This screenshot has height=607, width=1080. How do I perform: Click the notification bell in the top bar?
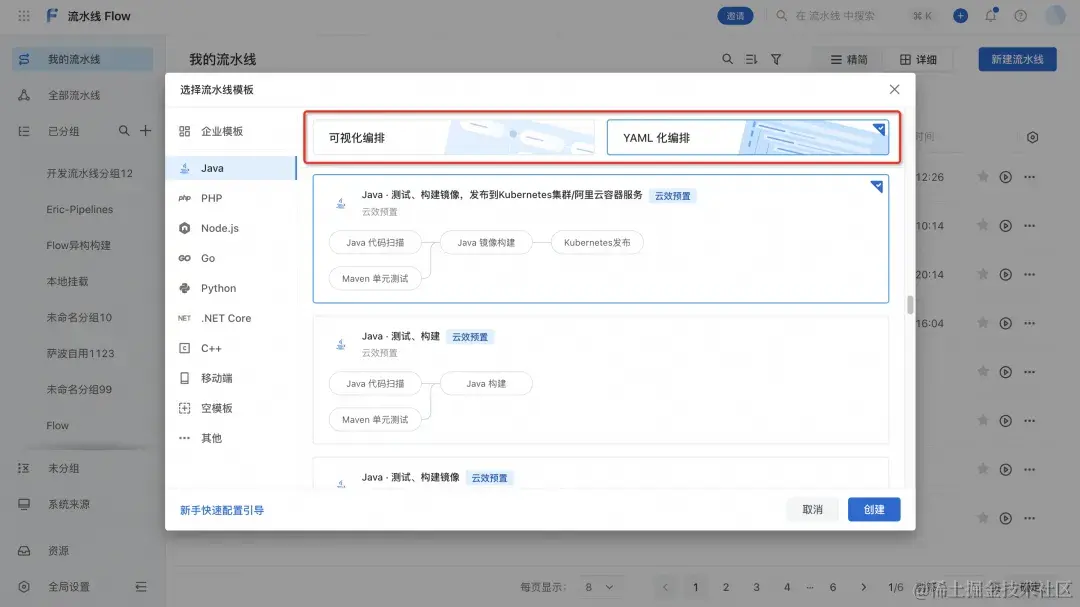point(990,15)
